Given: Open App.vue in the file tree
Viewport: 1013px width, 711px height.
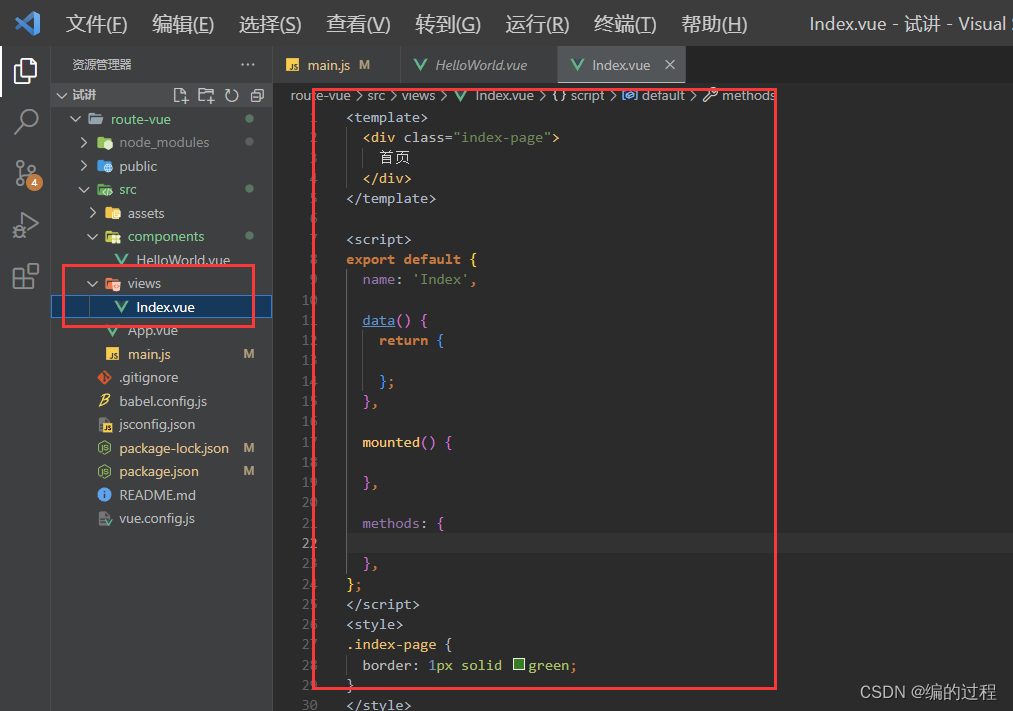Looking at the screenshot, I should (x=162, y=331).
